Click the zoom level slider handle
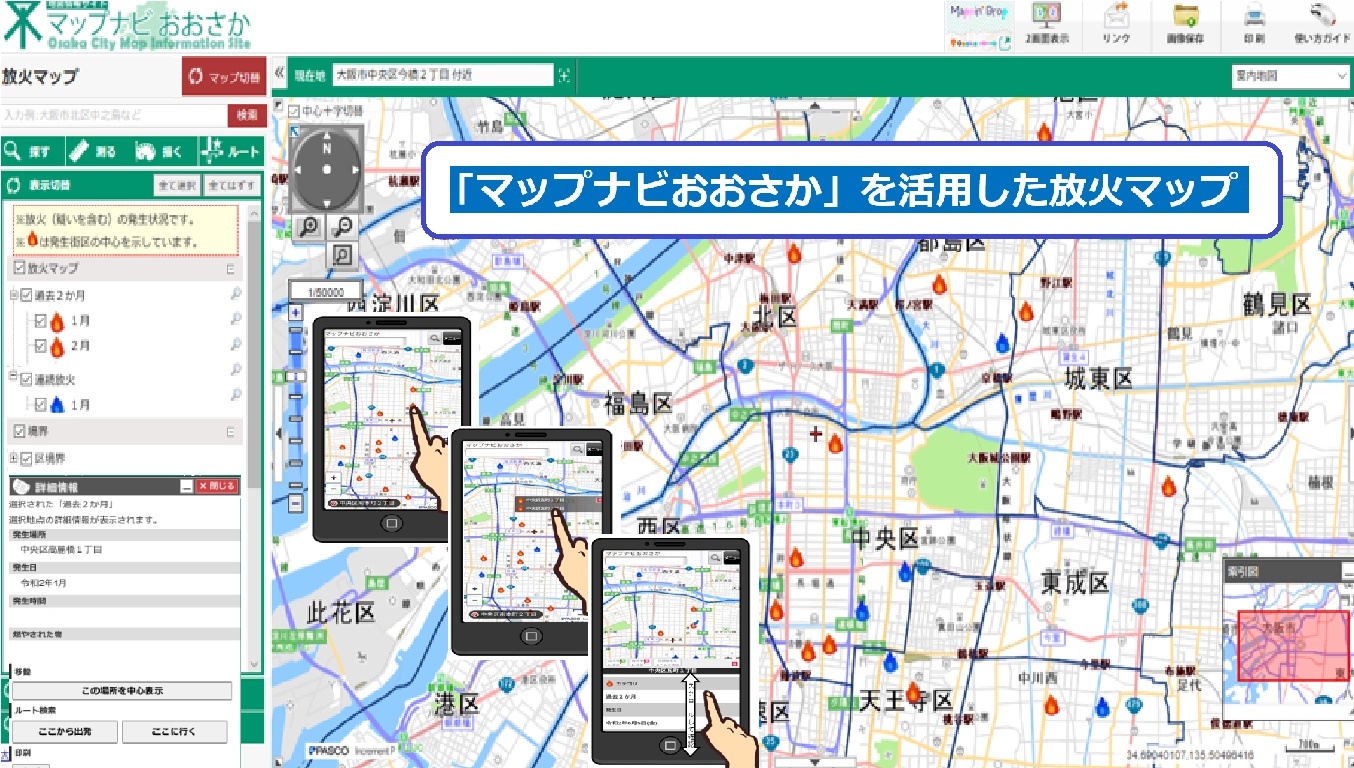 pos(295,378)
